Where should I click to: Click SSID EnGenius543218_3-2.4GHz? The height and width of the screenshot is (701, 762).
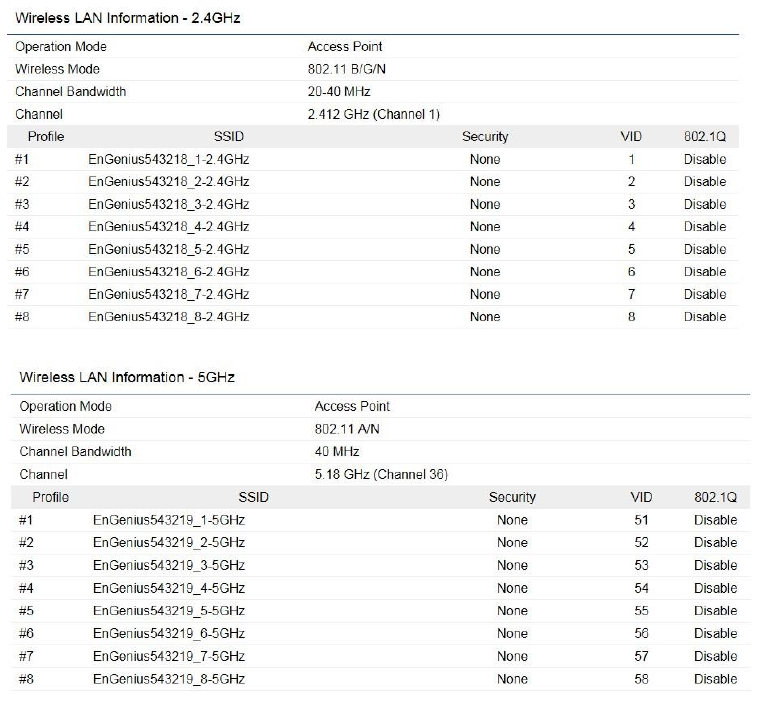coord(169,204)
